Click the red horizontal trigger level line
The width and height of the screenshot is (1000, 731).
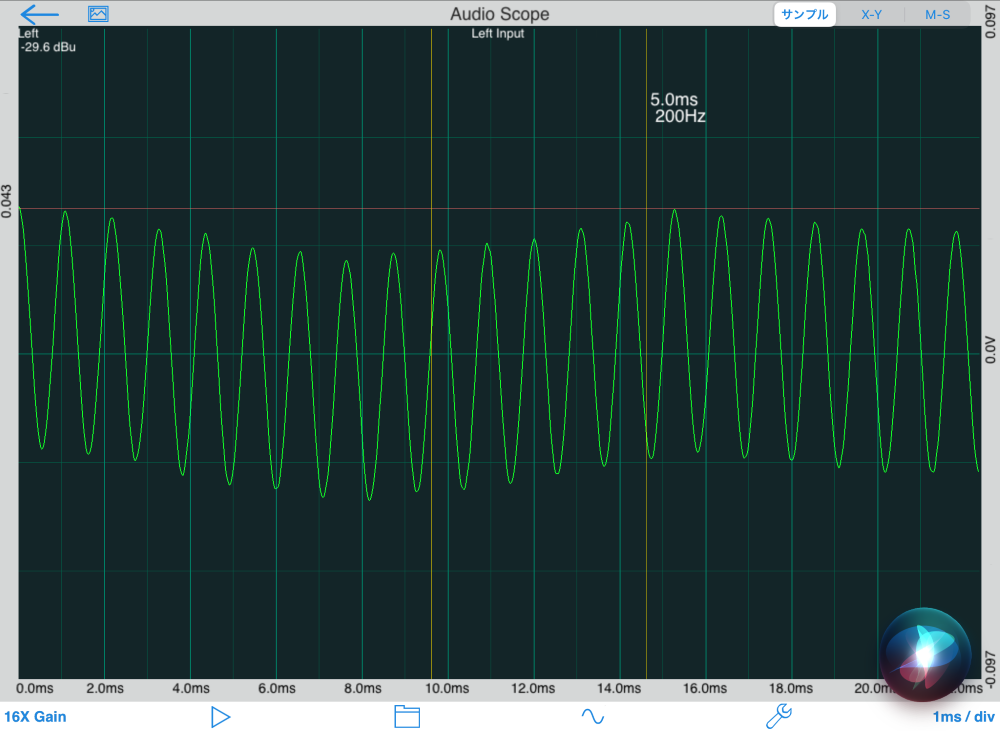(x=300, y=209)
